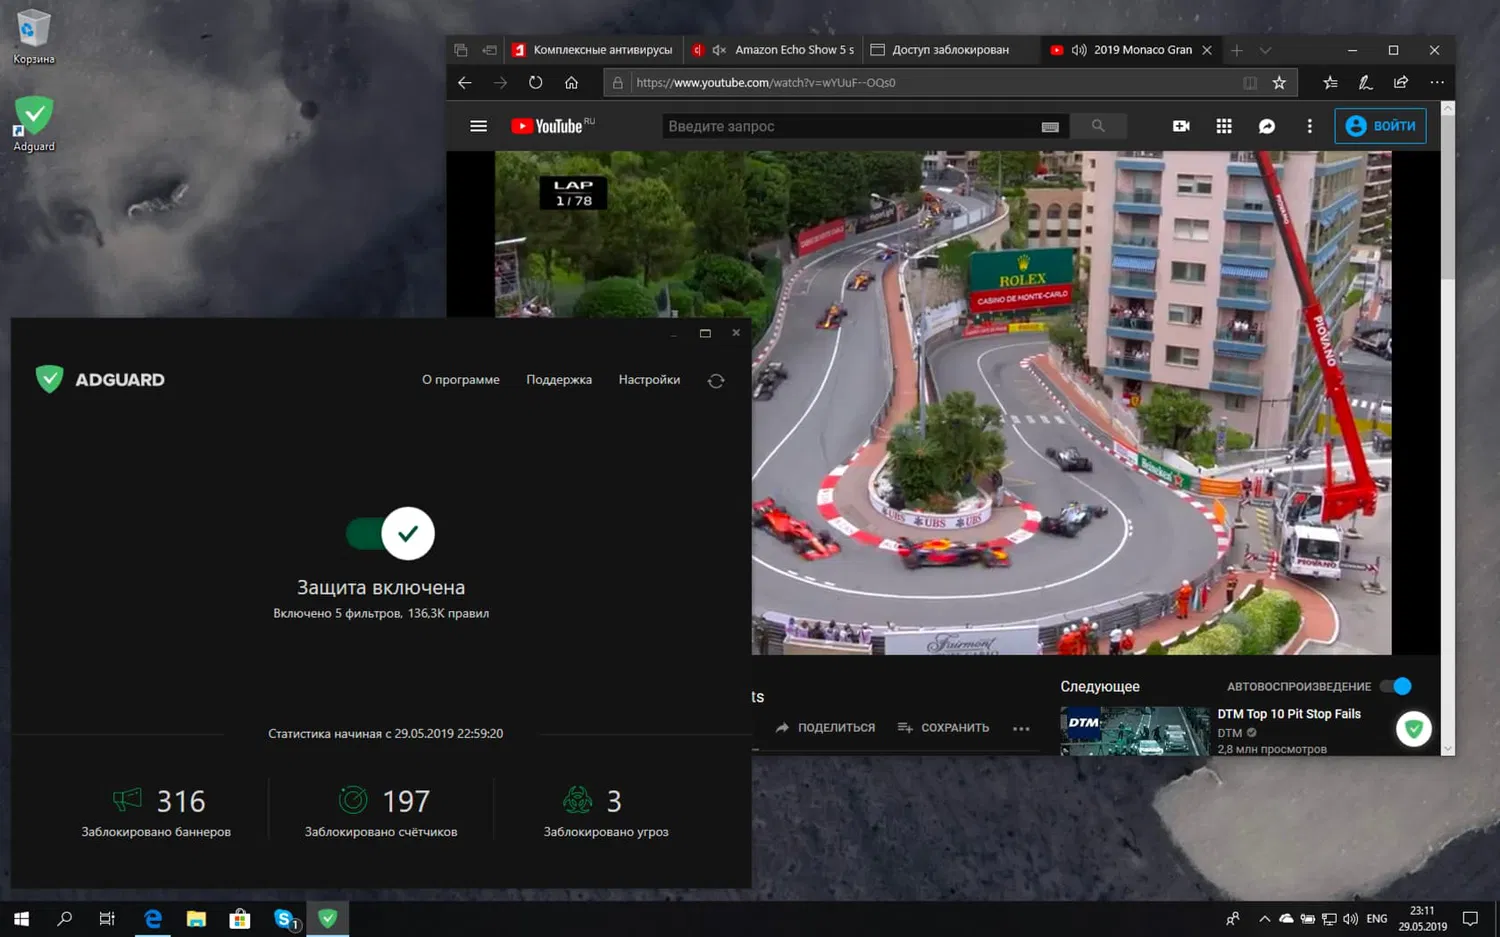Go to the browser home page

pos(572,83)
